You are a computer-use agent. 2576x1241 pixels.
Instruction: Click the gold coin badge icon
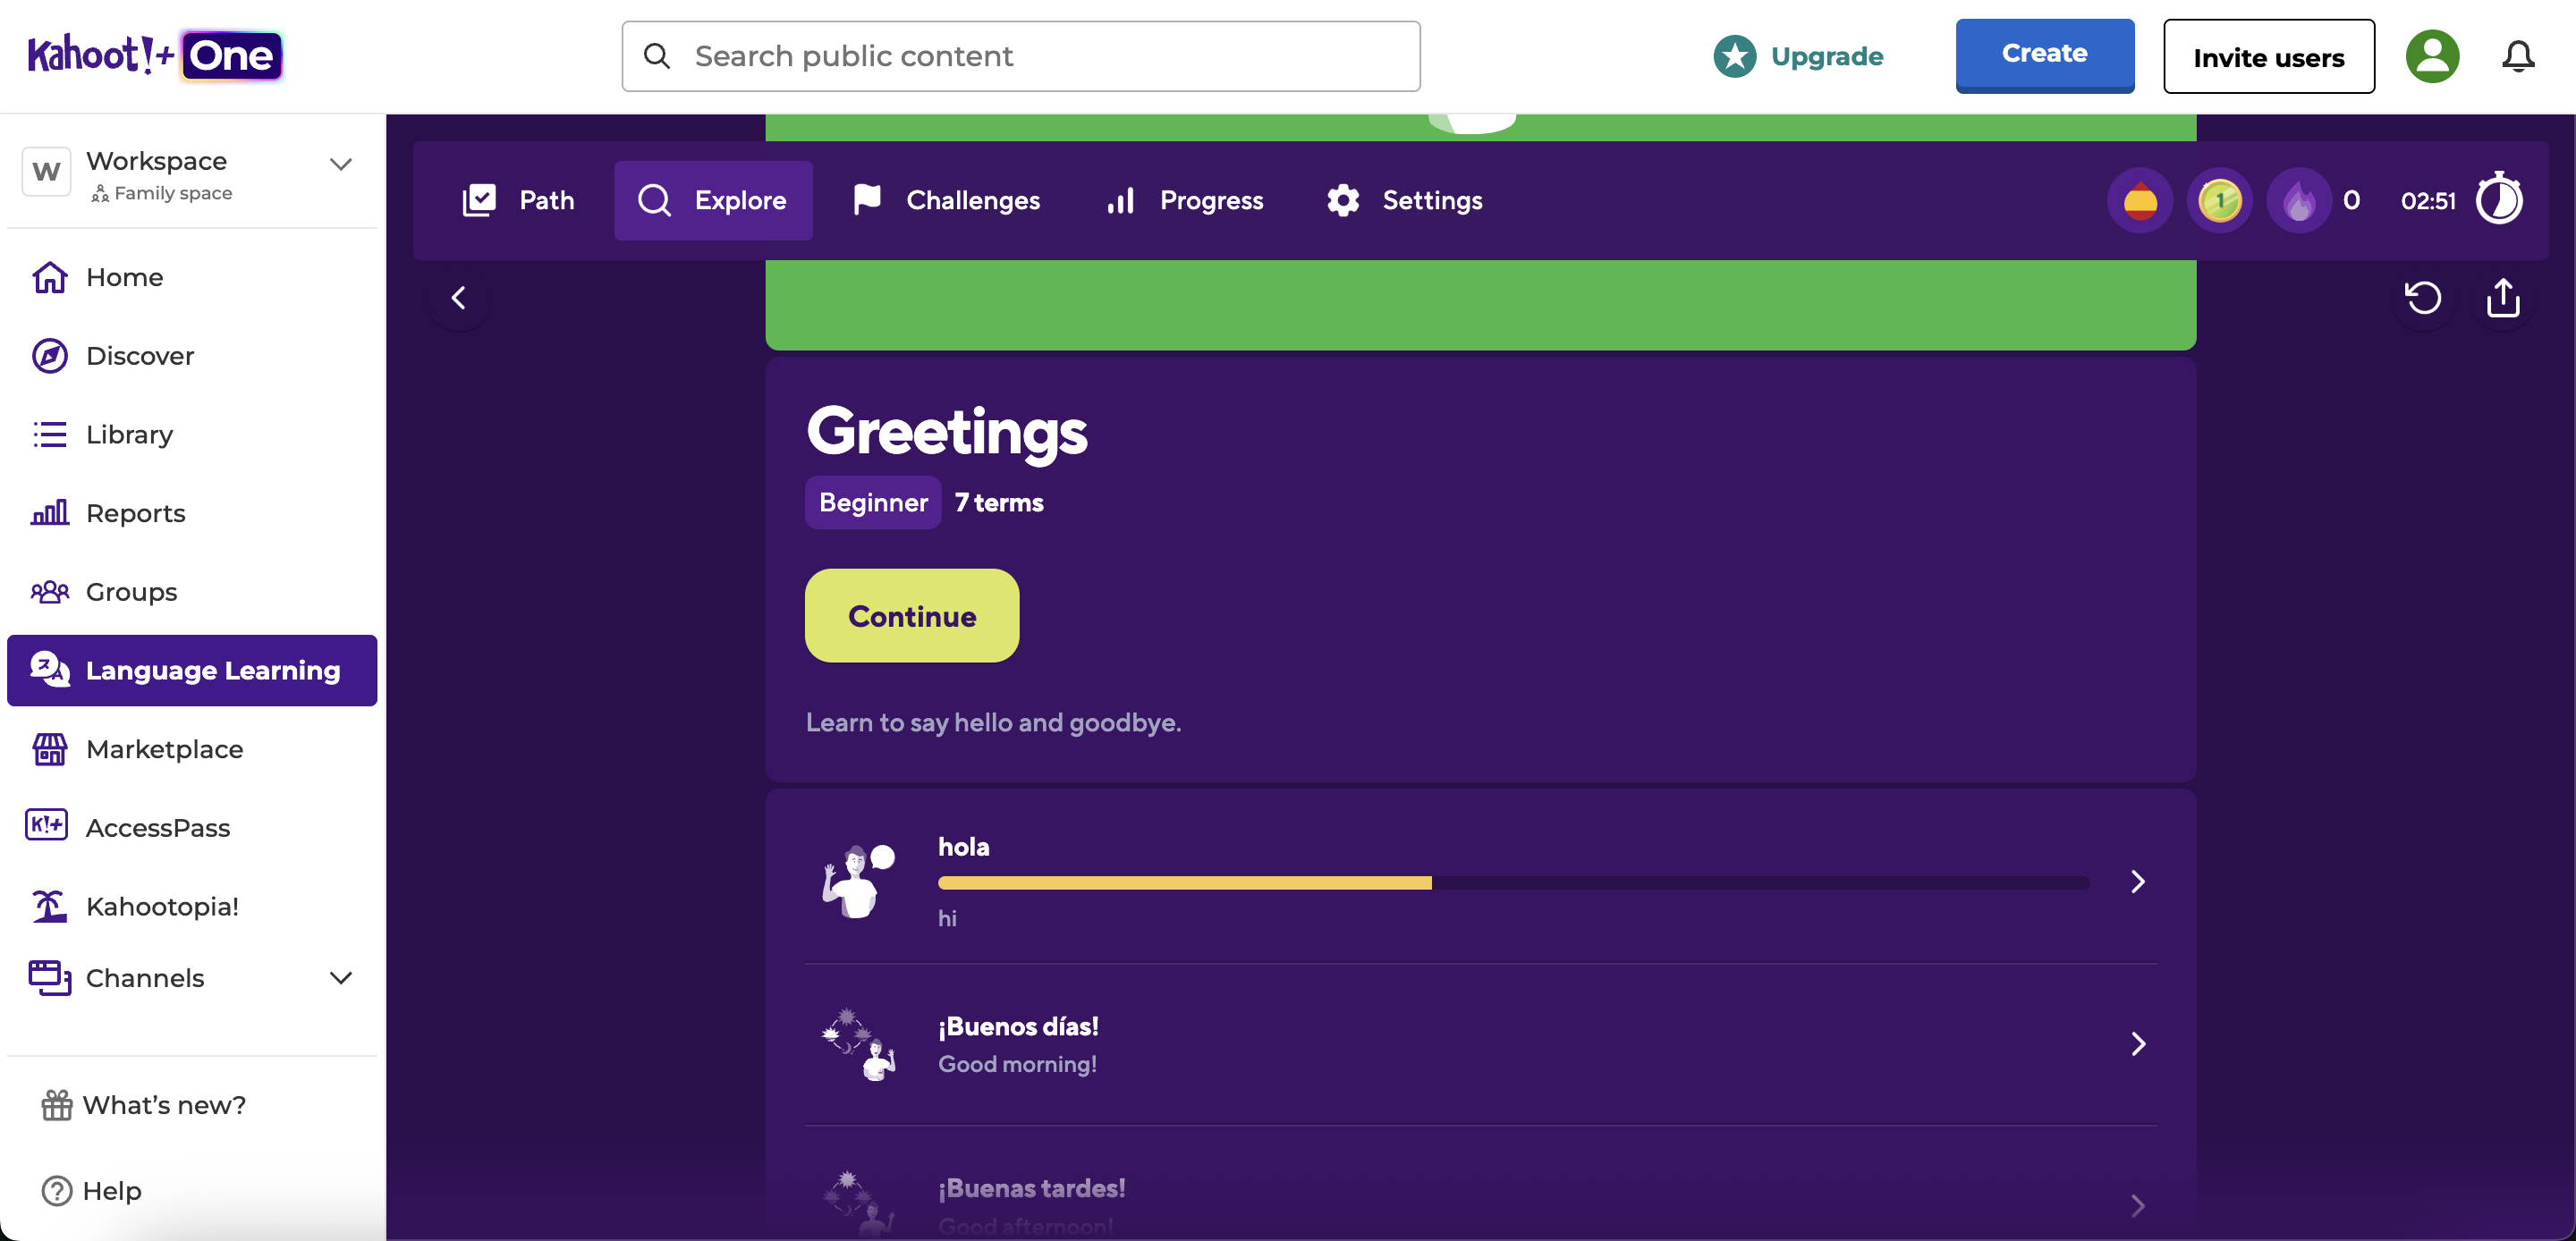pyautogui.click(x=2220, y=201)
